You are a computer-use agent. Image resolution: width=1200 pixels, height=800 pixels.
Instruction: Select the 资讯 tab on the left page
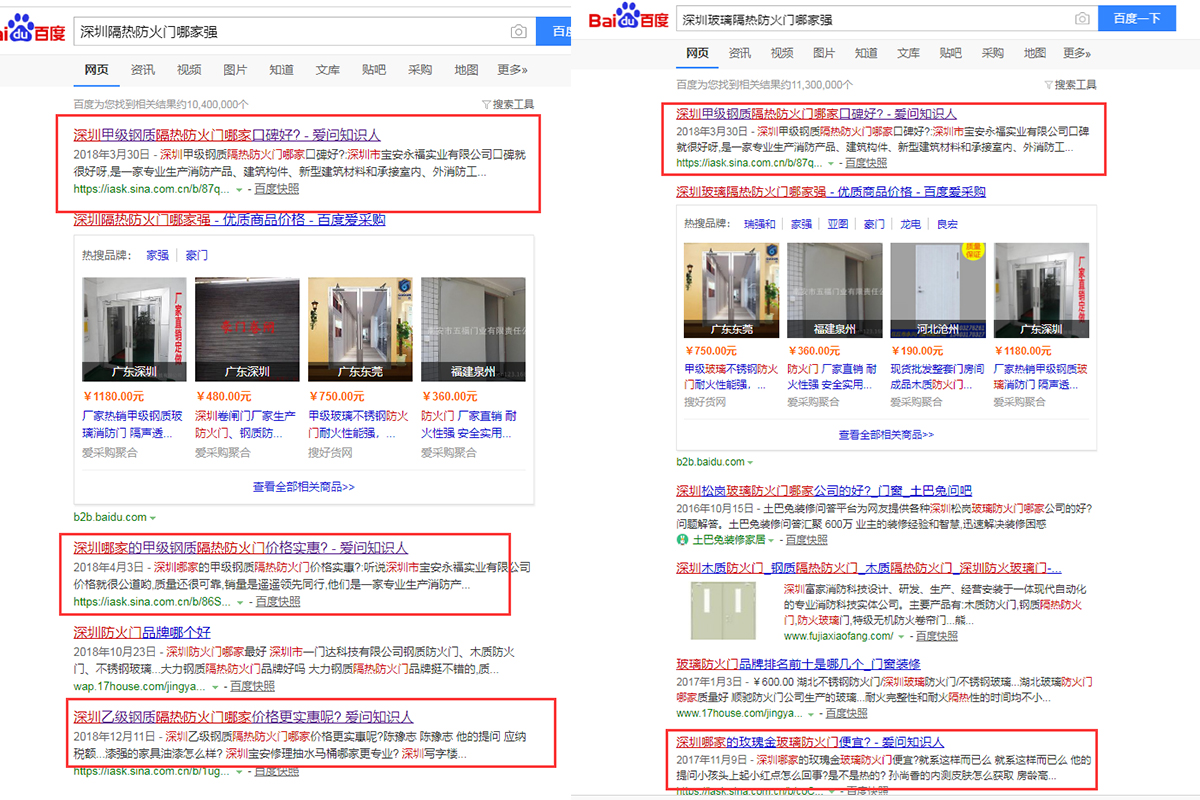click(142, 70)
